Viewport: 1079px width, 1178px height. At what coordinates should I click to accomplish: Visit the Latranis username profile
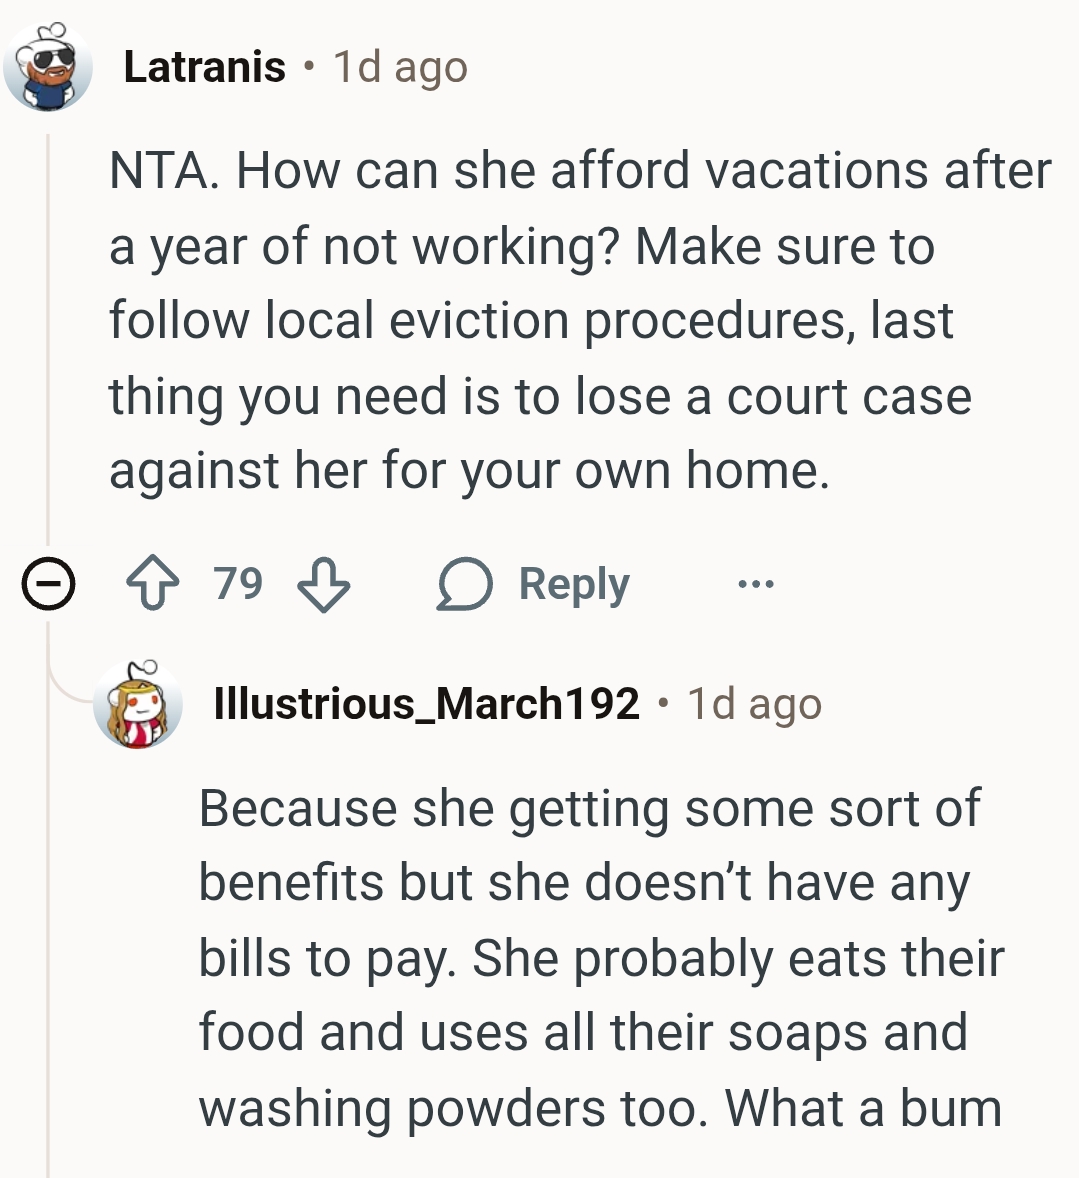(205, 67)
